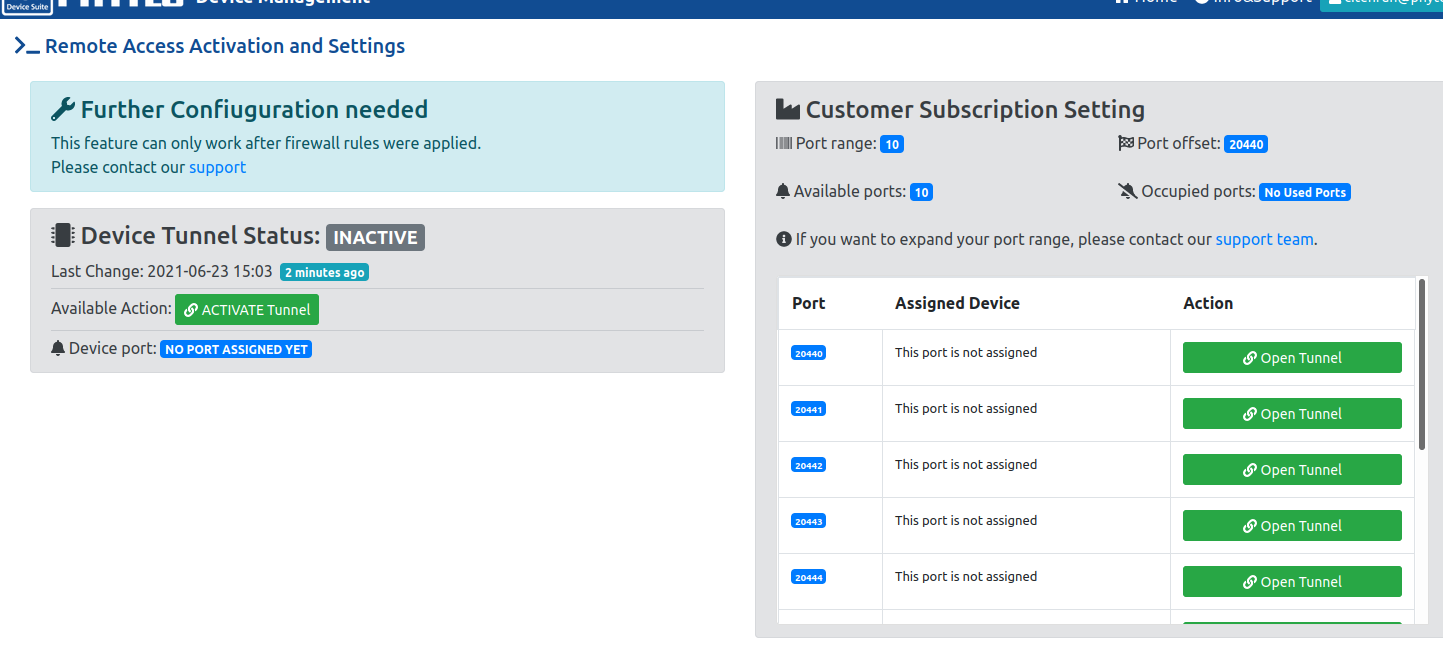This screenshot has height=655, width=1443.
Task: Click the port table vertical scrollbar
Action: pos(1422,364)
